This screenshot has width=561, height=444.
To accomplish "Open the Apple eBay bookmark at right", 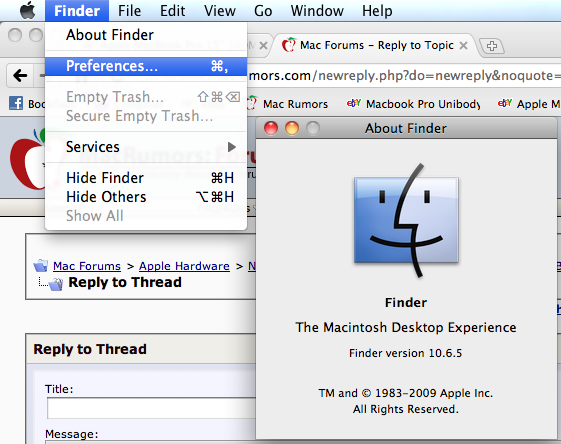I will 529,104.
